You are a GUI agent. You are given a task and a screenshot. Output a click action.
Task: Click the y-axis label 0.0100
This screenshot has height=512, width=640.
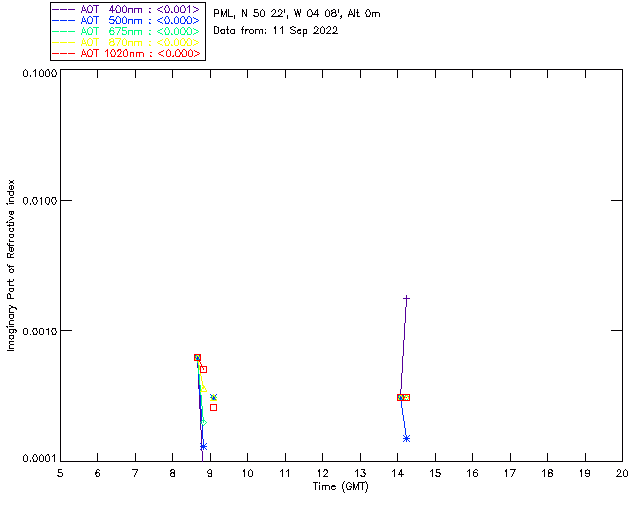(39, 201)
